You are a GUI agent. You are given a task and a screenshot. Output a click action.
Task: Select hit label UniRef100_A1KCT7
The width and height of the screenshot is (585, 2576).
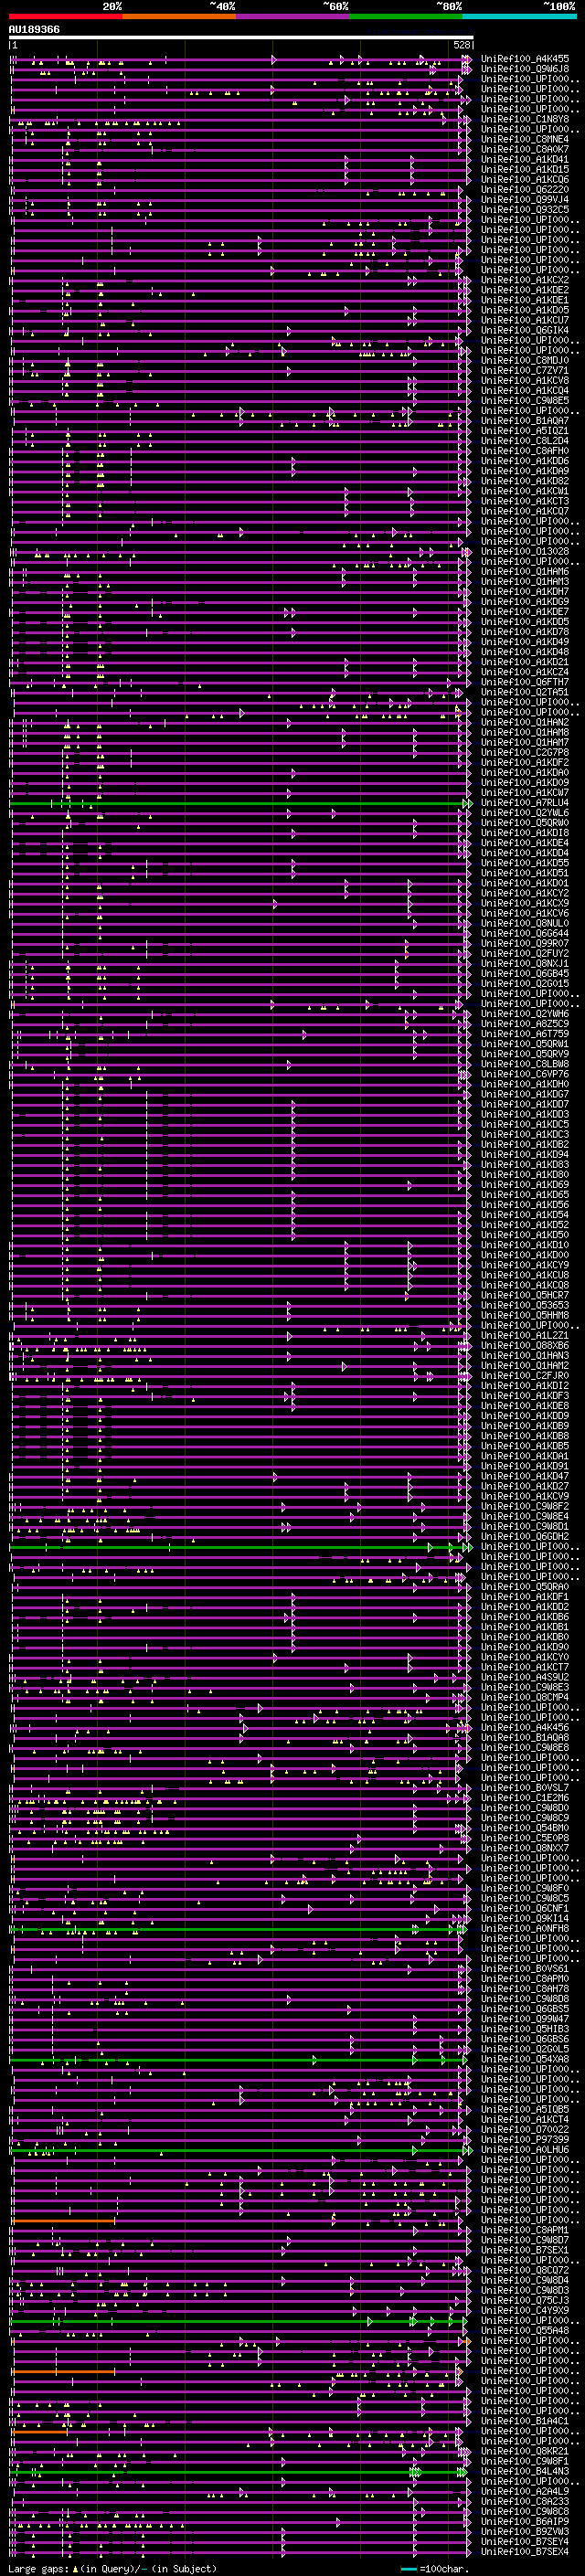tap(525, 1667)
